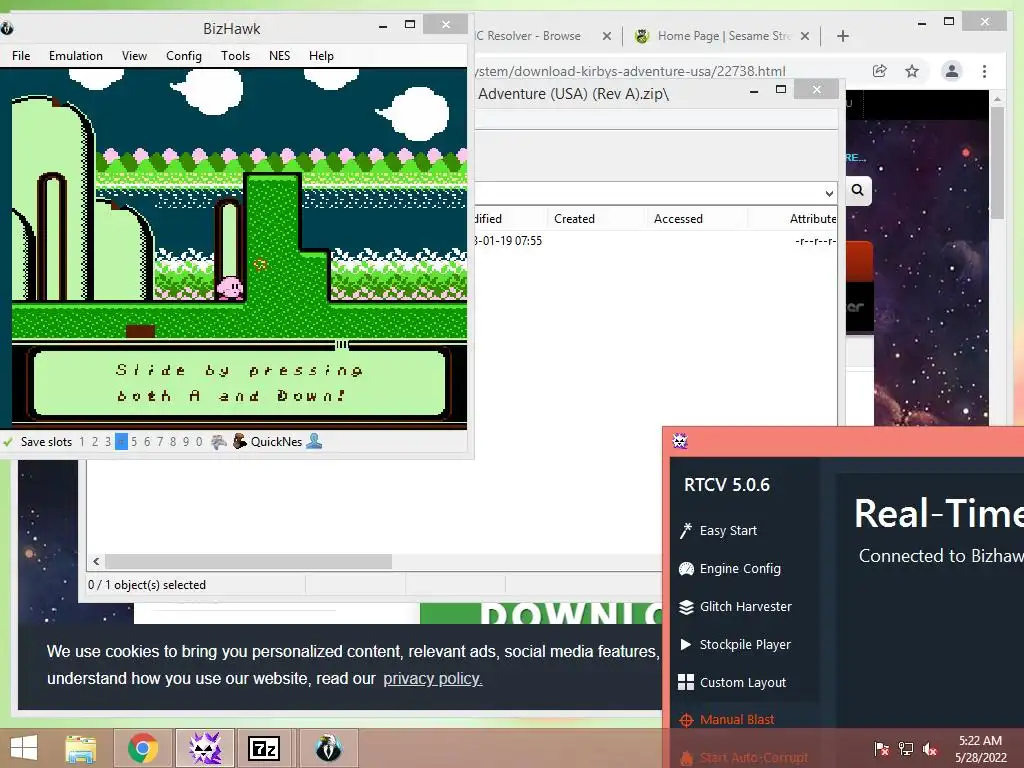This screenshot has width=1024, height=768.
Task: Open Easy Start in RTCV
Action: [728, 530]
